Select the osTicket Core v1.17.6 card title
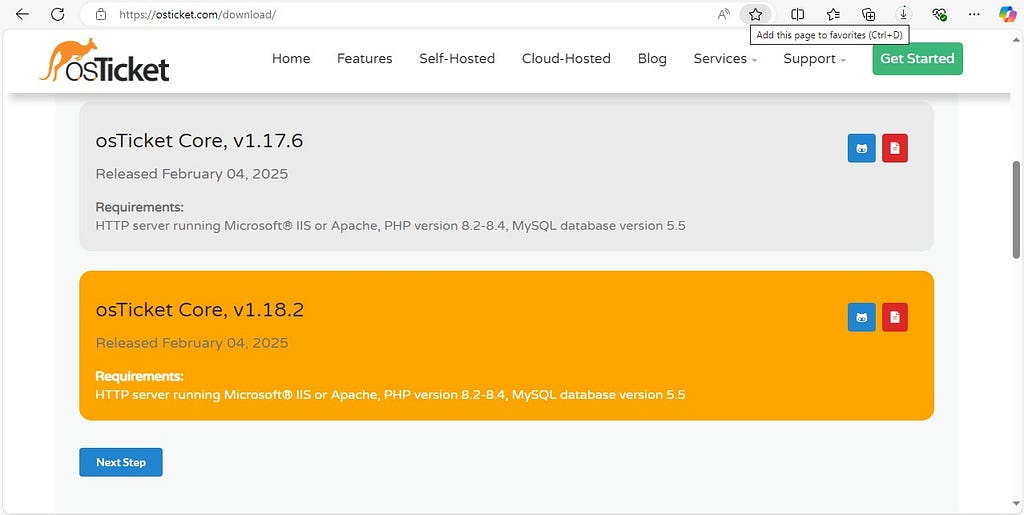The image size is (1024, 515). pos(199,141)
